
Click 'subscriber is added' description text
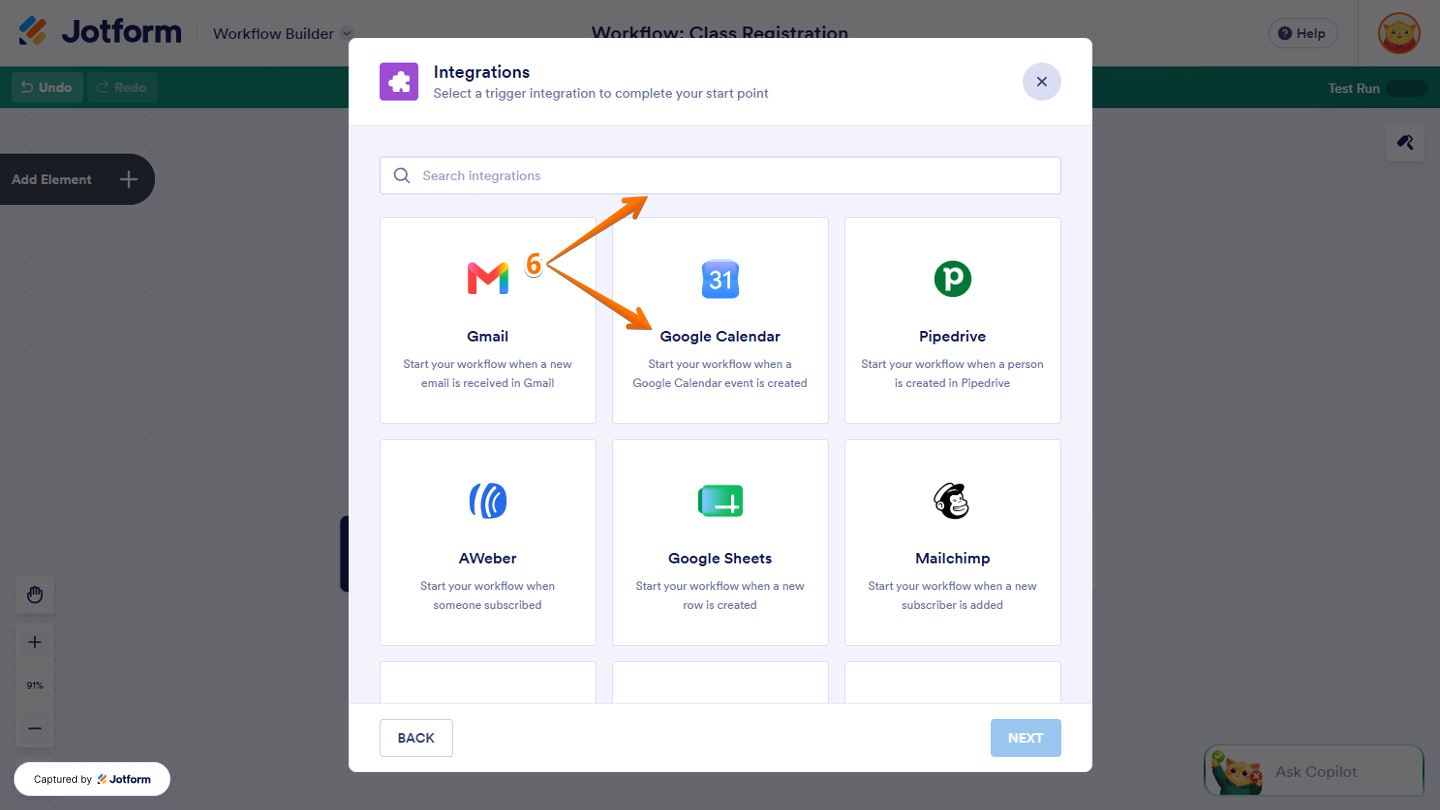click(952, 605)
